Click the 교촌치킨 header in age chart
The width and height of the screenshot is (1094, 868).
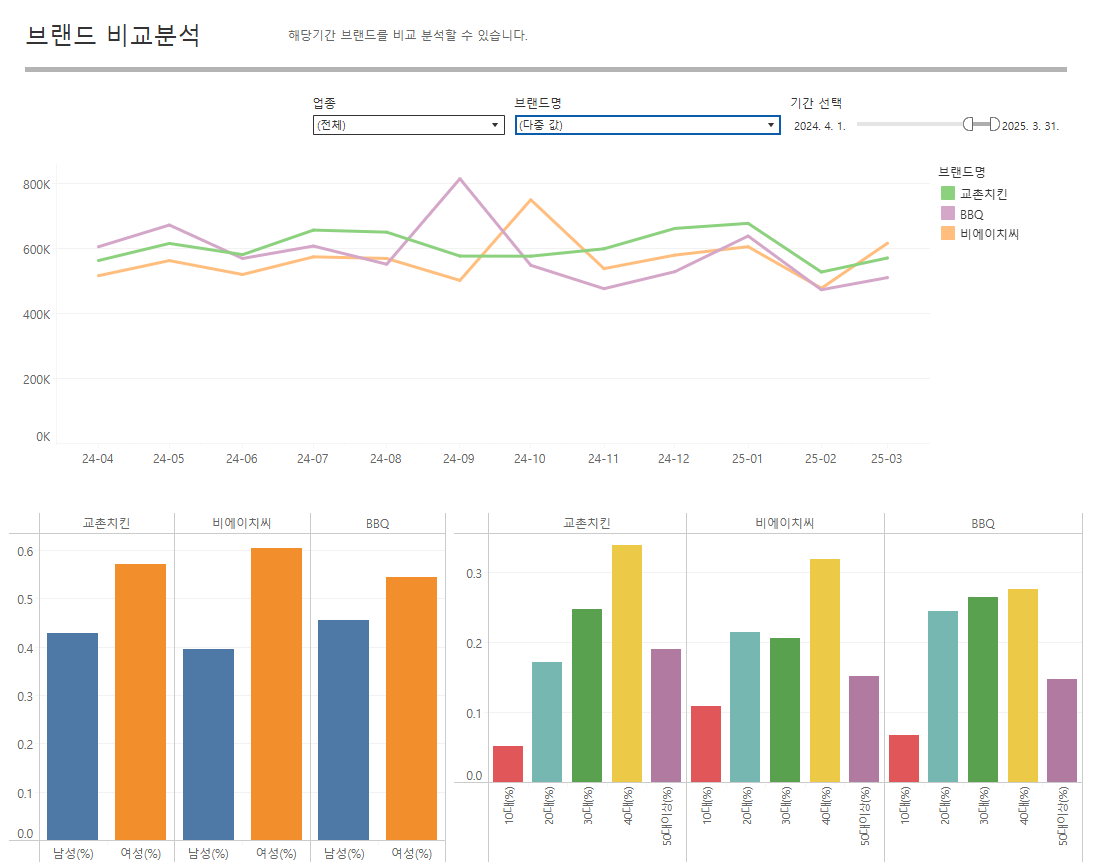pos(587,523)
